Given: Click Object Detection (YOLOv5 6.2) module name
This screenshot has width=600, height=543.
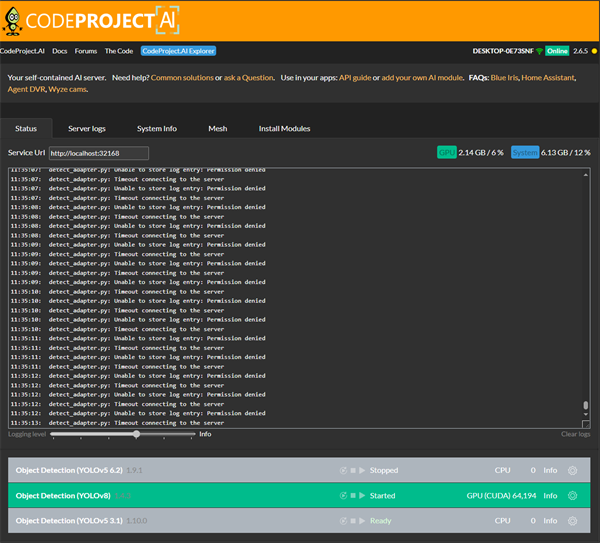Looking at the screenshot, I should pyautogui.click(x=69, y=470).
